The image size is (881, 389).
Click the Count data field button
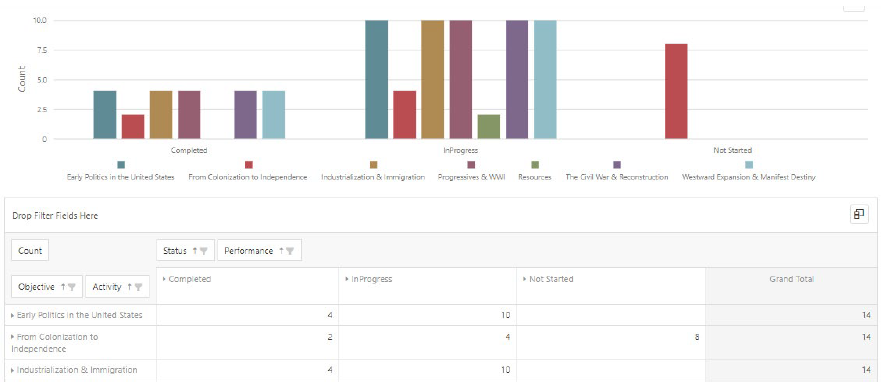coord(30,251)
